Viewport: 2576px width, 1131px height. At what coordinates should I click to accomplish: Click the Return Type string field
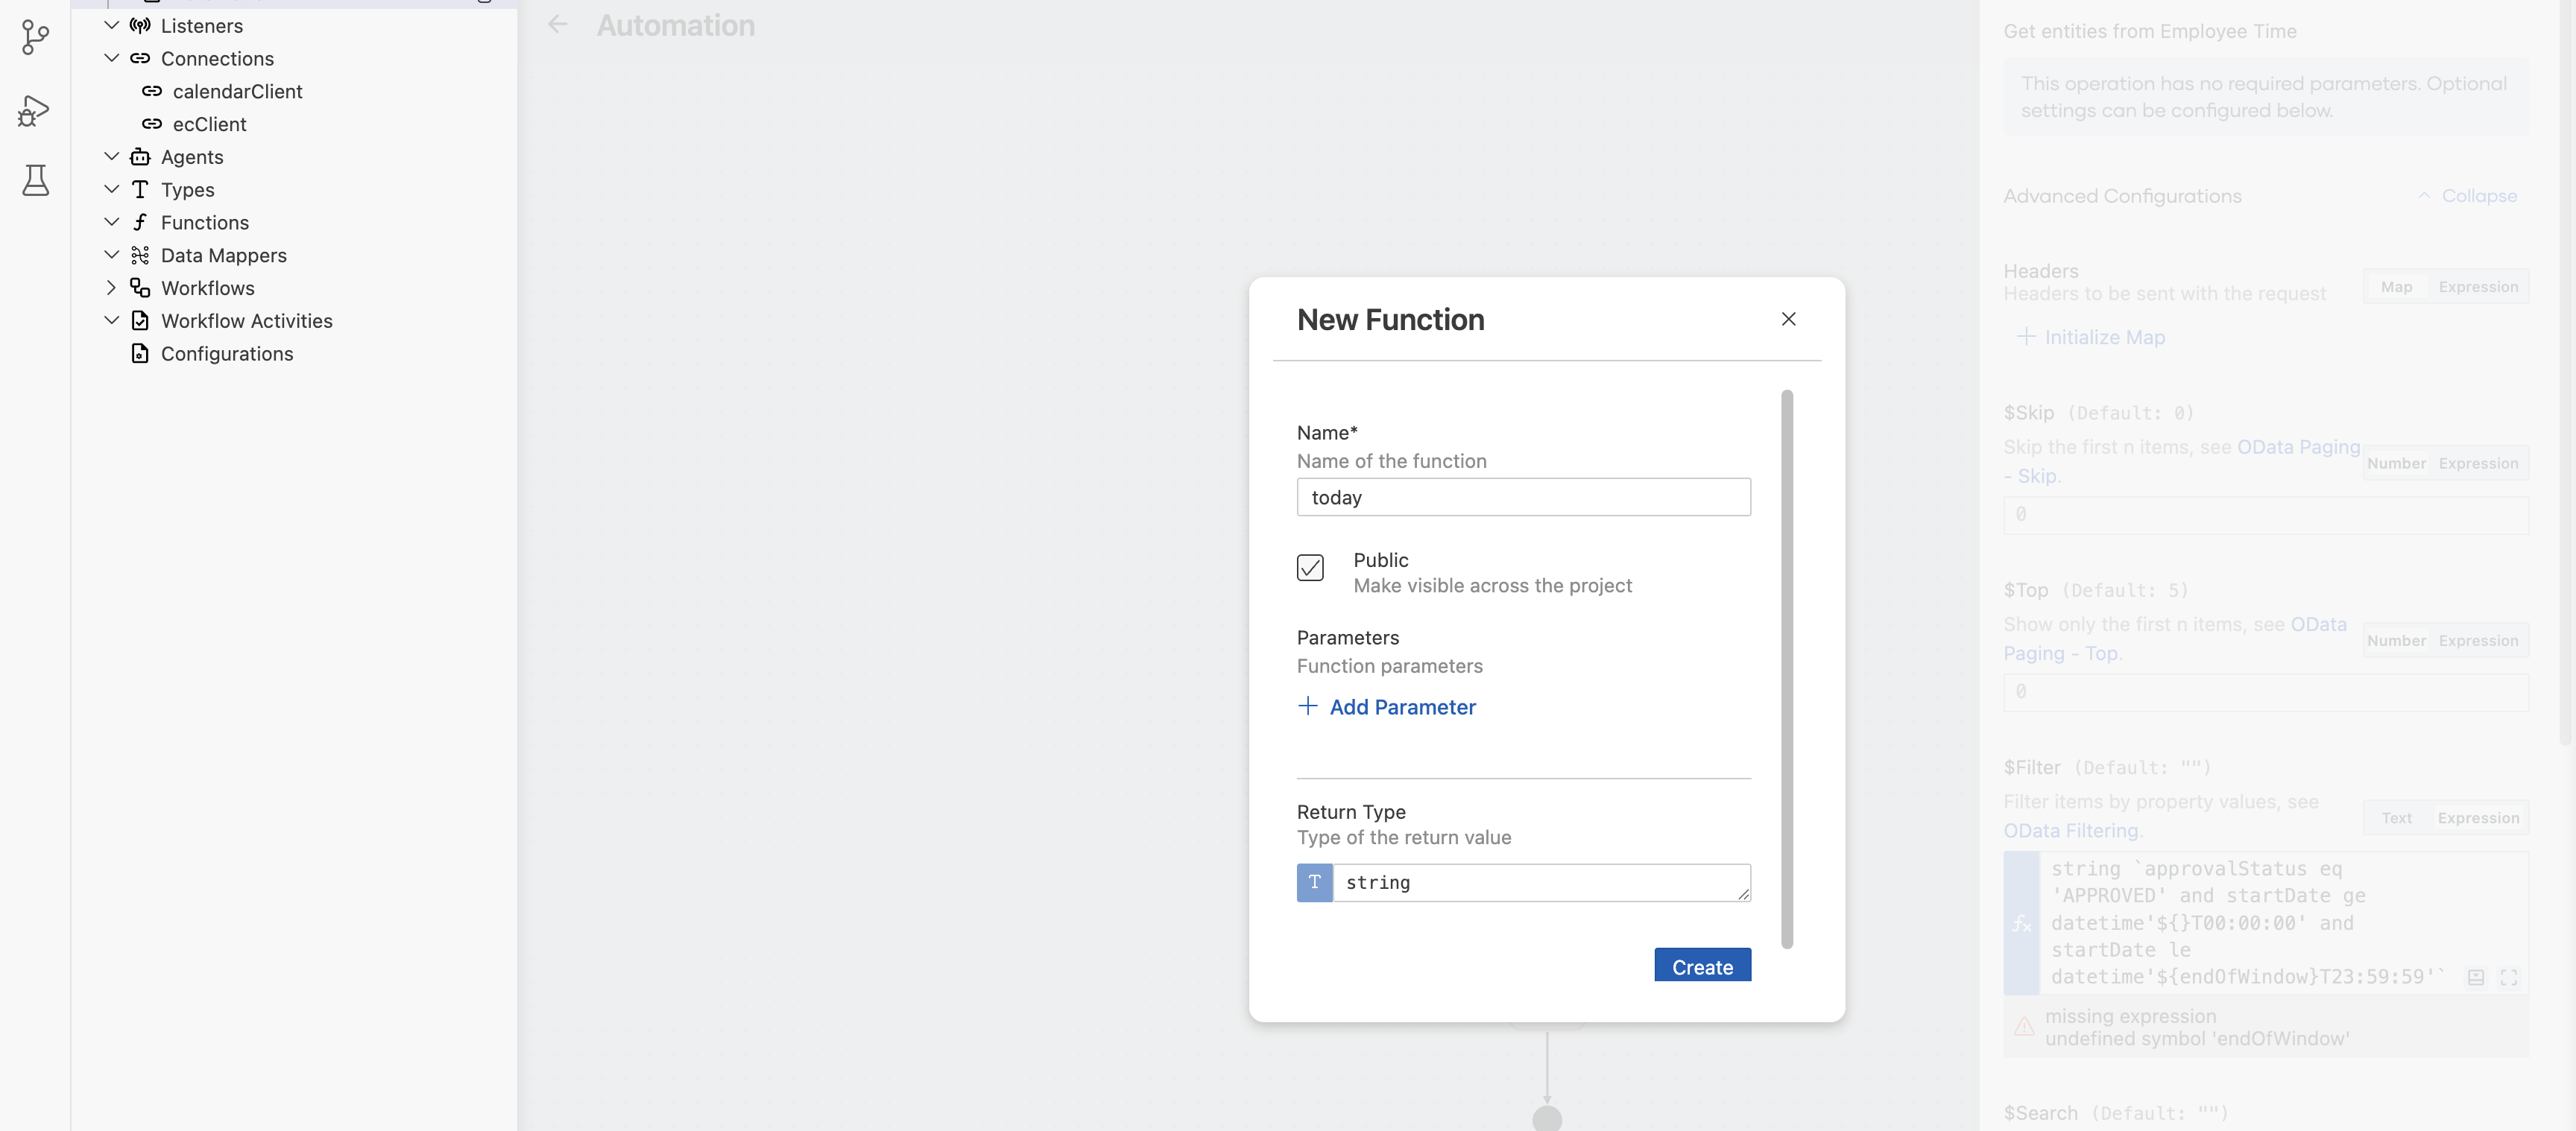click(x=1541, y=882)
